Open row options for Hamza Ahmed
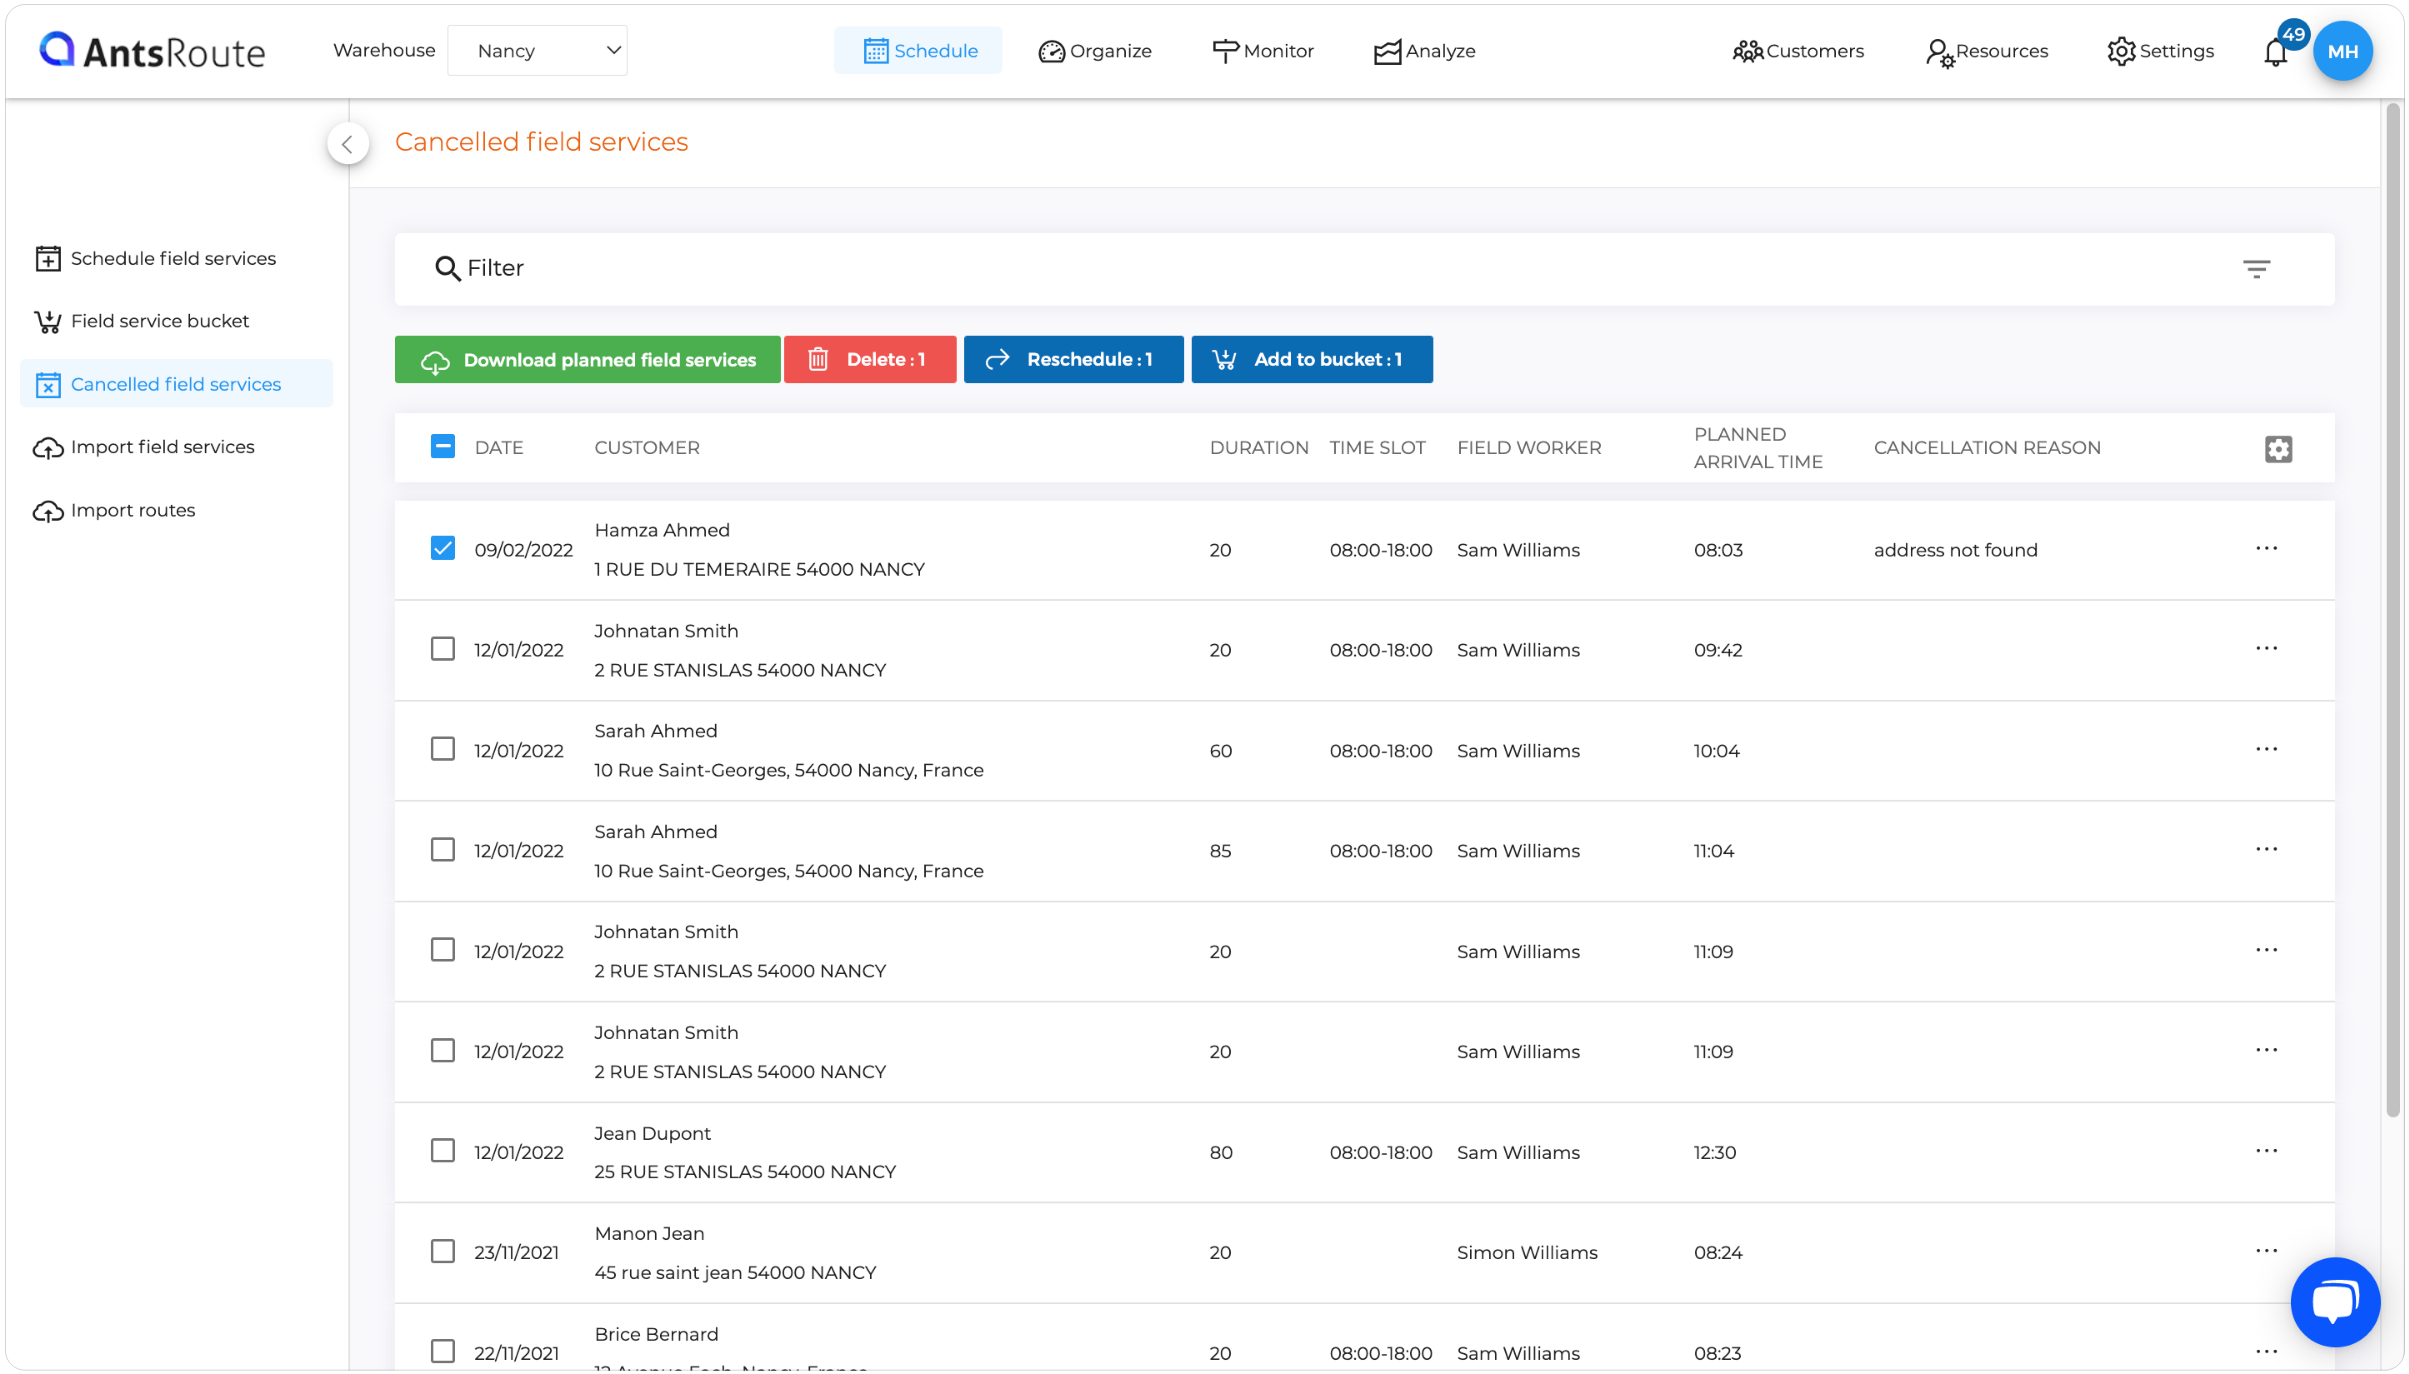 click(x=2266, y=548)
